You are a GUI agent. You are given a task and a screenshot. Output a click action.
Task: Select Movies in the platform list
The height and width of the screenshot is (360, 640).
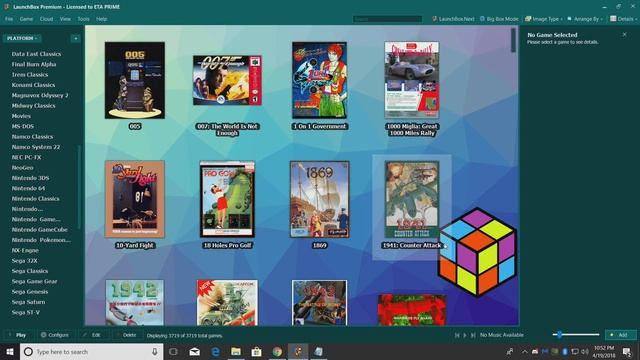(x=21, y=116)
